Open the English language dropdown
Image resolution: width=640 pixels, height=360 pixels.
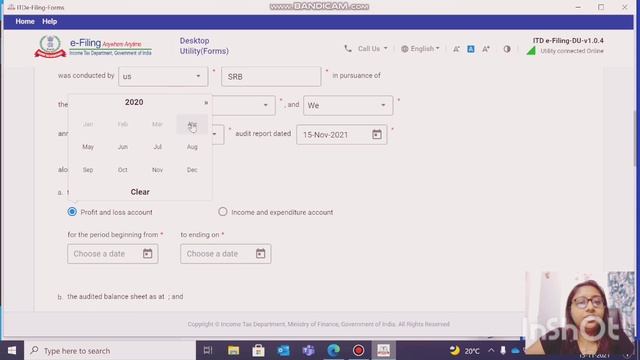425,49
